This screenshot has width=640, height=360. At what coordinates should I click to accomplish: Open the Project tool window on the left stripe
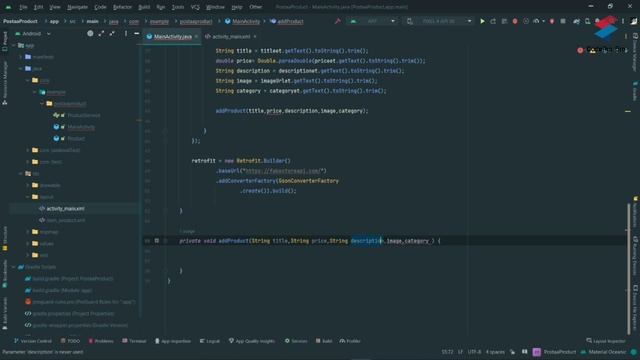(x=4, y=42)
